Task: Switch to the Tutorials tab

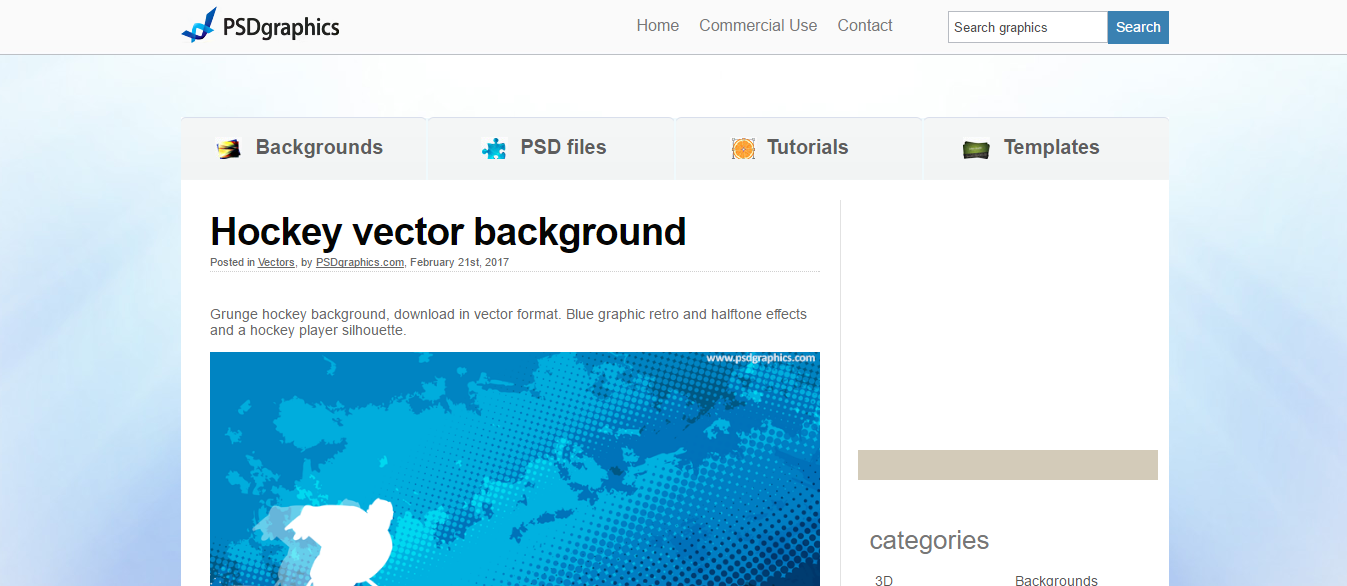Action: [798, 148]
